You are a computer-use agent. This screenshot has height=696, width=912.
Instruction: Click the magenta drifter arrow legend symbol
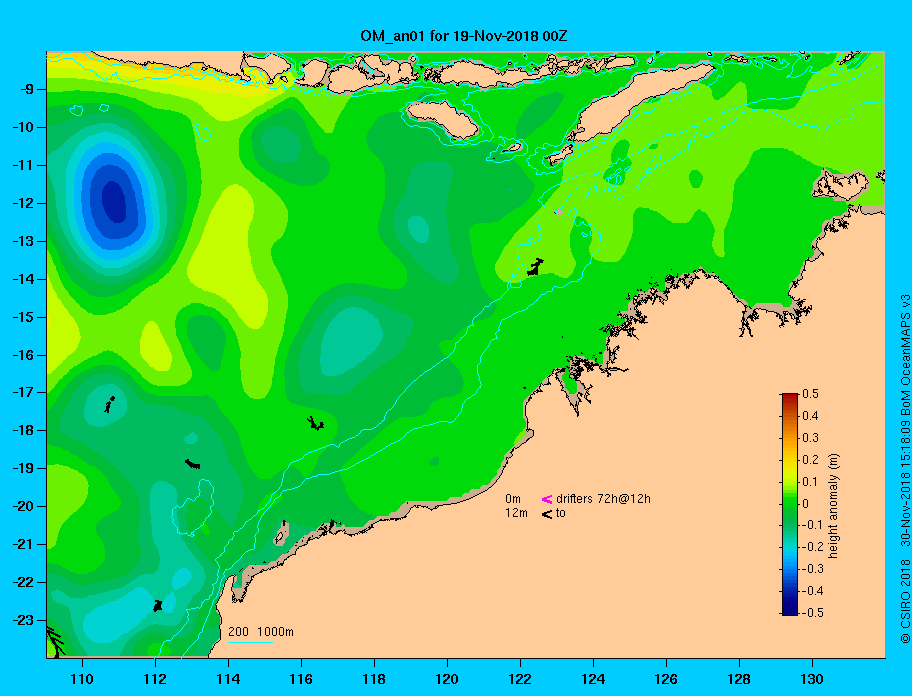[x=547, y=499]
